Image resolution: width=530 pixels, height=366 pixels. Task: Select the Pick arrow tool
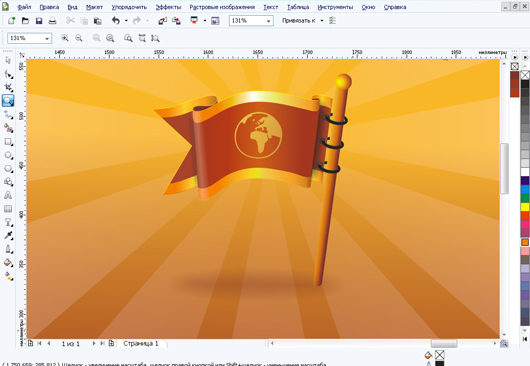[x=8, y=60]
